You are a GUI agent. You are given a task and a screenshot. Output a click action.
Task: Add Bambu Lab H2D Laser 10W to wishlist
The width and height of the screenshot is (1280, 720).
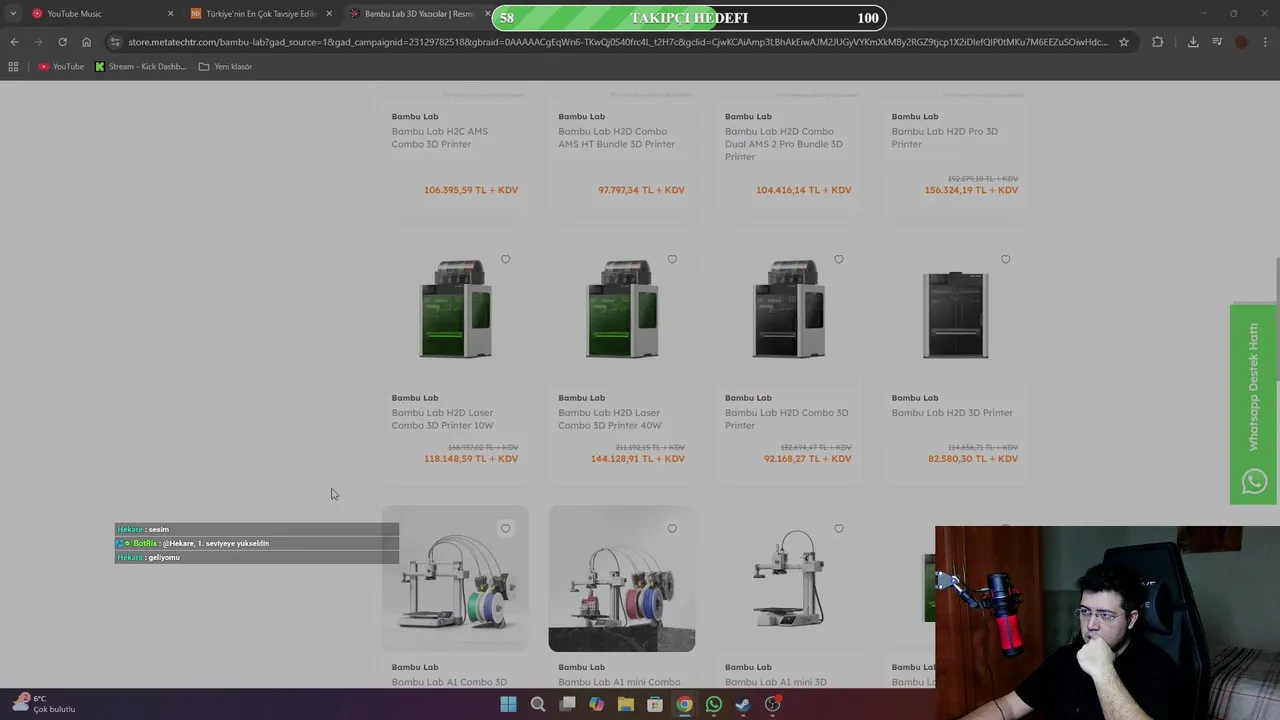(505, 259)
